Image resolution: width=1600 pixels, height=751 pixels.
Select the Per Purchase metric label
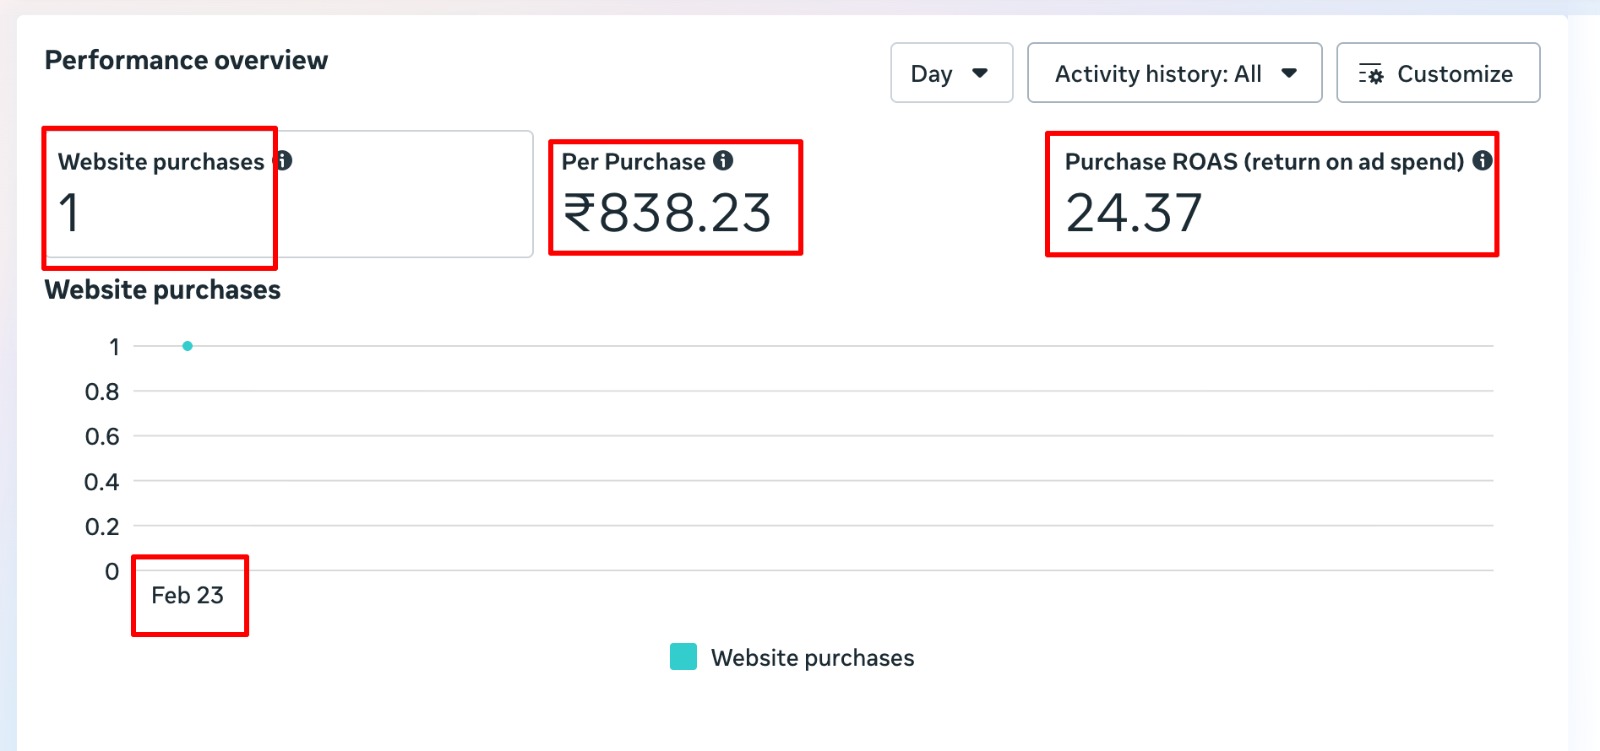tap(633, 162)
